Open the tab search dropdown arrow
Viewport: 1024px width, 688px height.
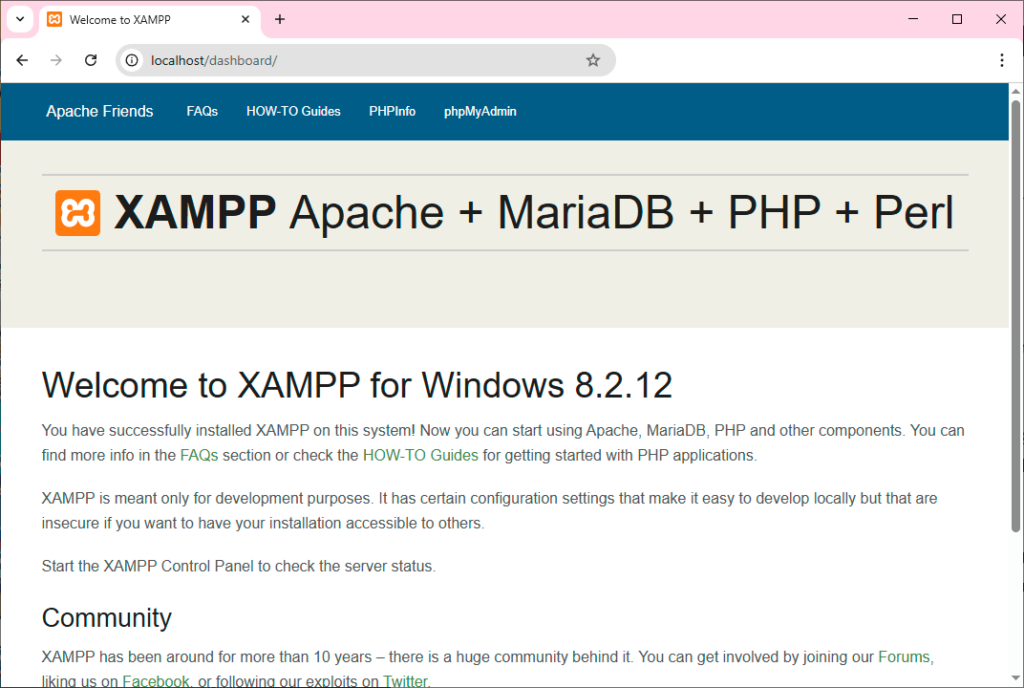(x=20, y=19)
